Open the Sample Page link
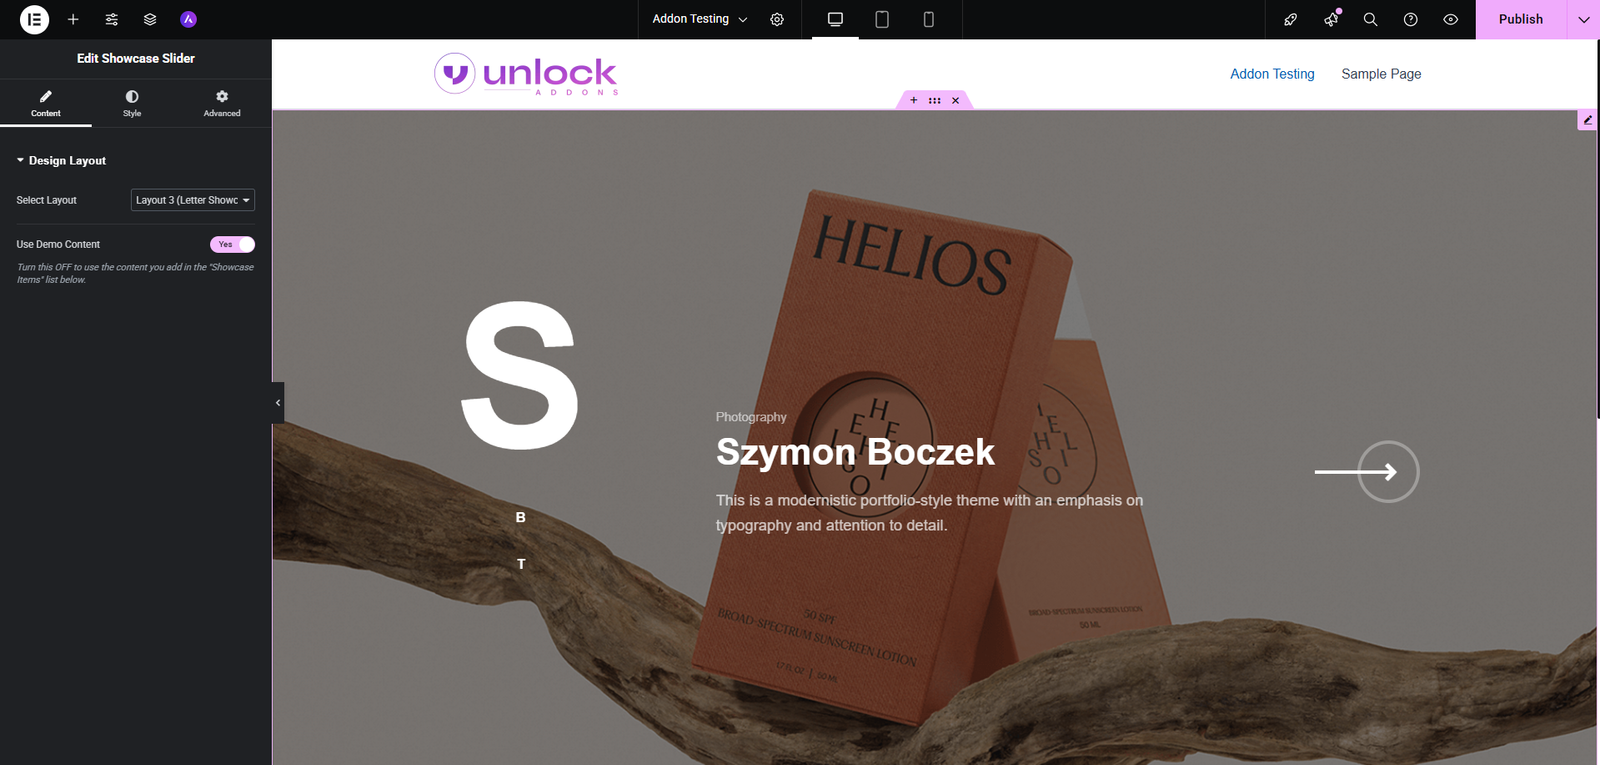Image resolution: width=1600 pixels, height=765 pixels. click(x=1381, y=74)
